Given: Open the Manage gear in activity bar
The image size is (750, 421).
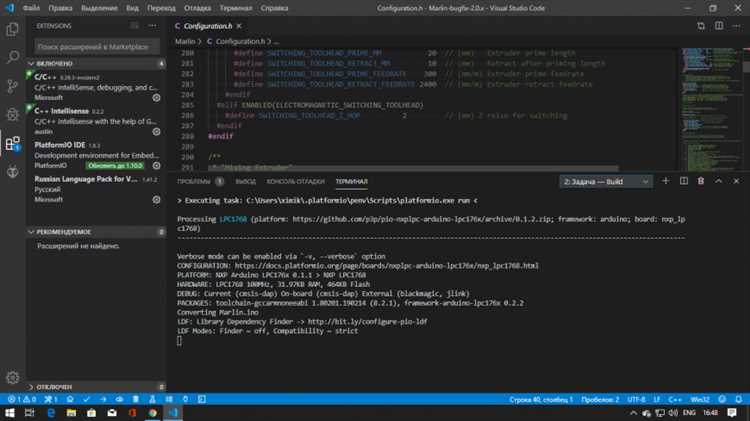Looking at the screenshot, I should point(12,377).
